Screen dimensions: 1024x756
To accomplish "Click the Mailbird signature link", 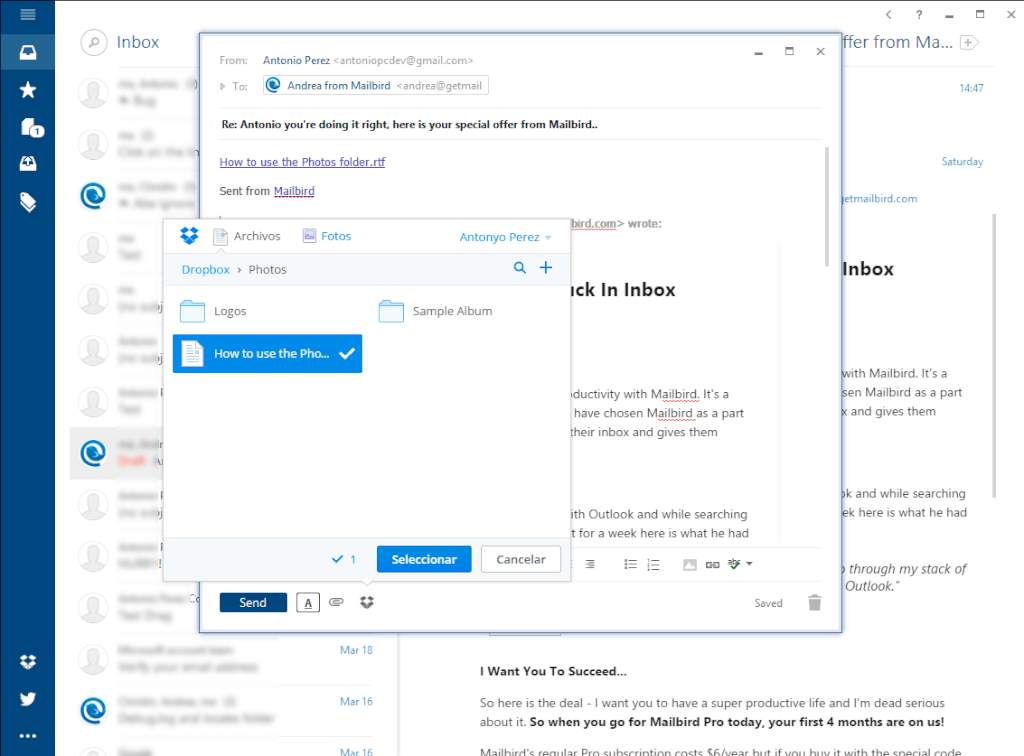I will [x=294, y=191].
